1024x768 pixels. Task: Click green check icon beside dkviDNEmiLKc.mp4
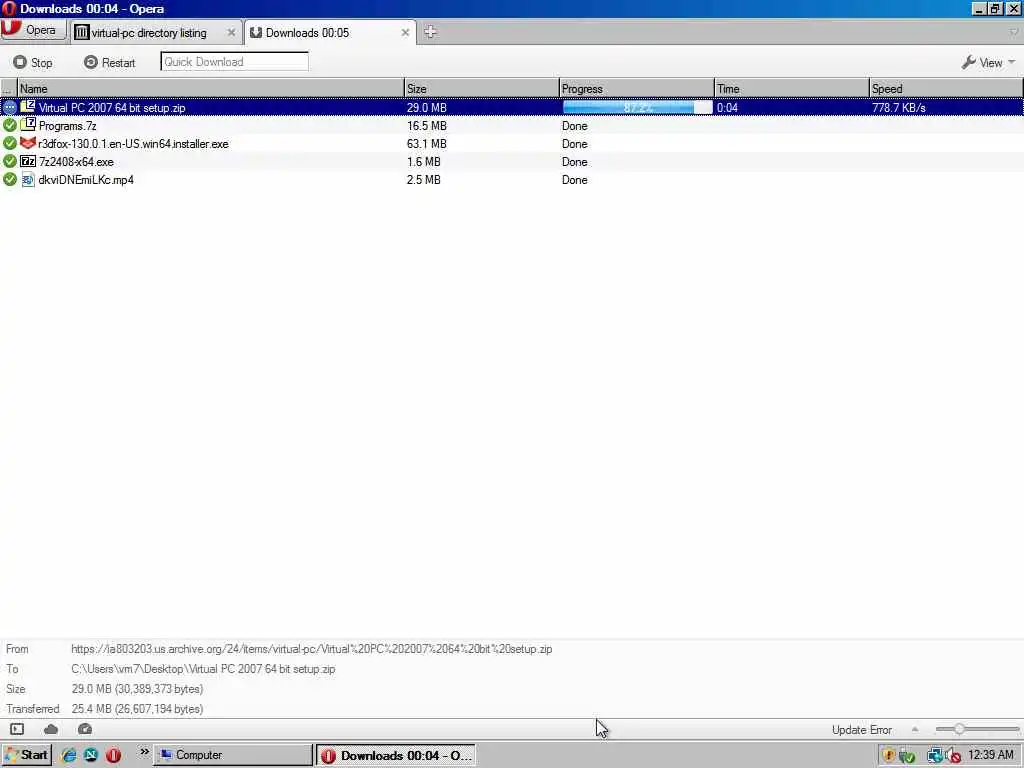point(9,179)
